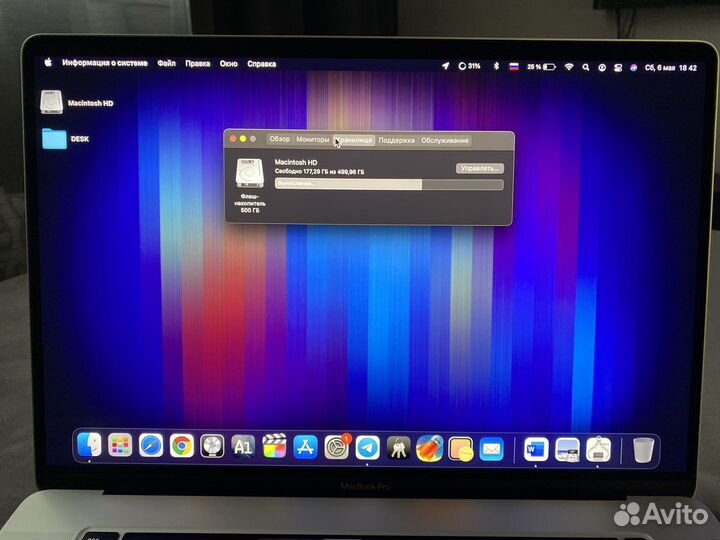Click the Macintosh HD disk image in window
Viewport: 720px width, 540px height.
[250, 173]
